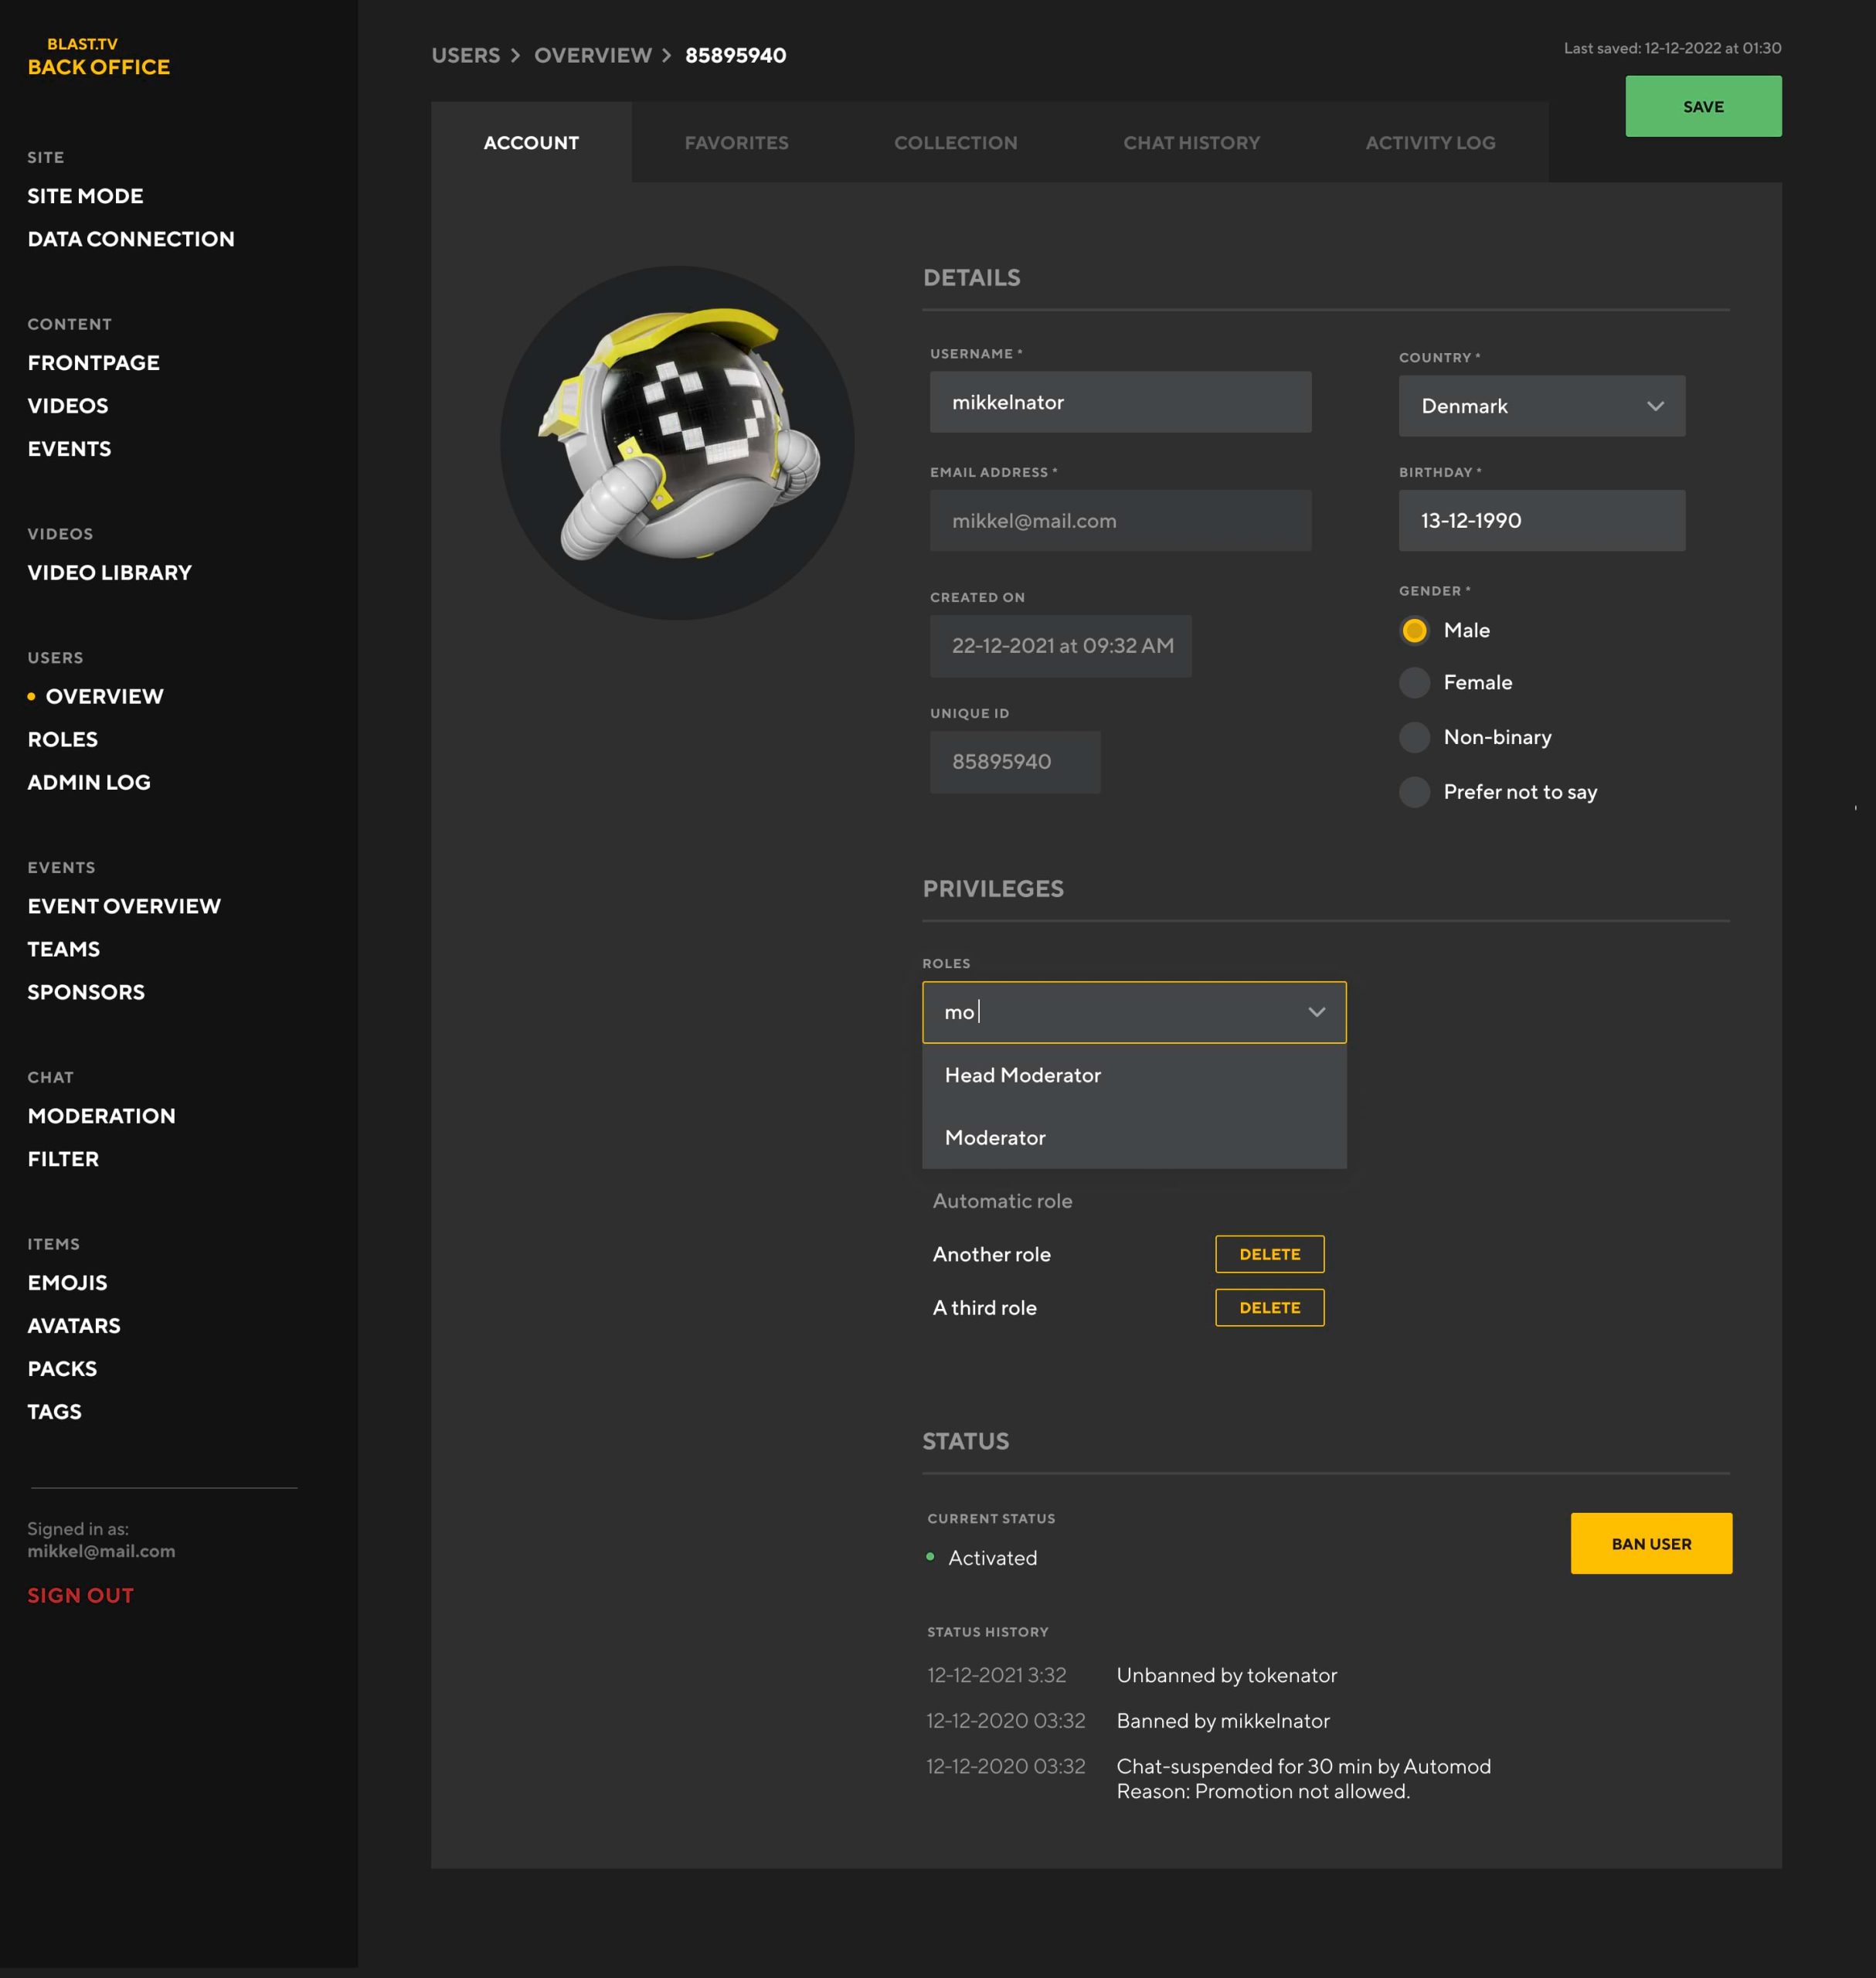Select Prefer not to say gender option
The width and height of the screenshot is (1876, 1978).
tap(1414, 792)
